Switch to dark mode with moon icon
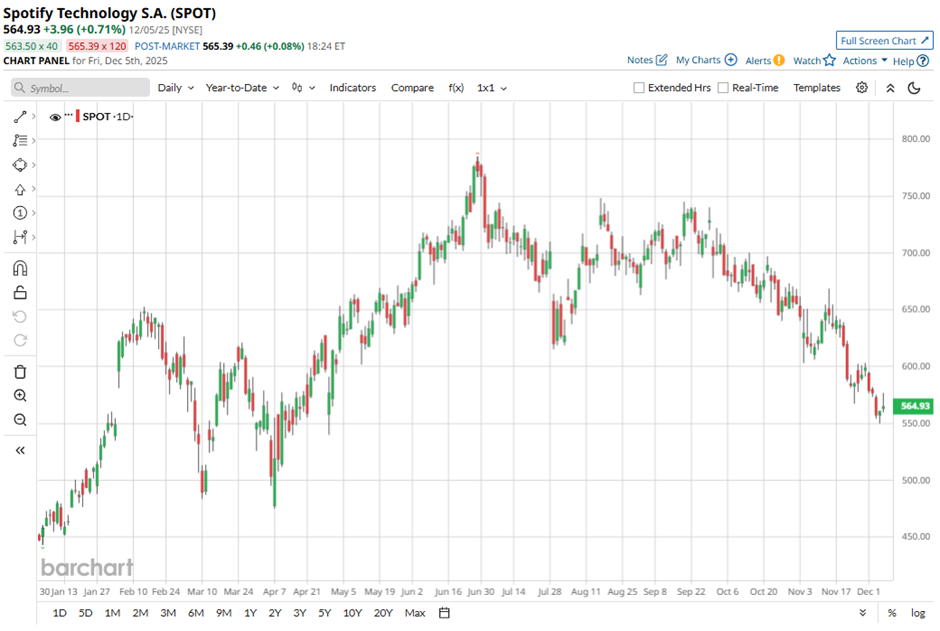The height and width of the screenshot is (631, 940). coord(914,88)
